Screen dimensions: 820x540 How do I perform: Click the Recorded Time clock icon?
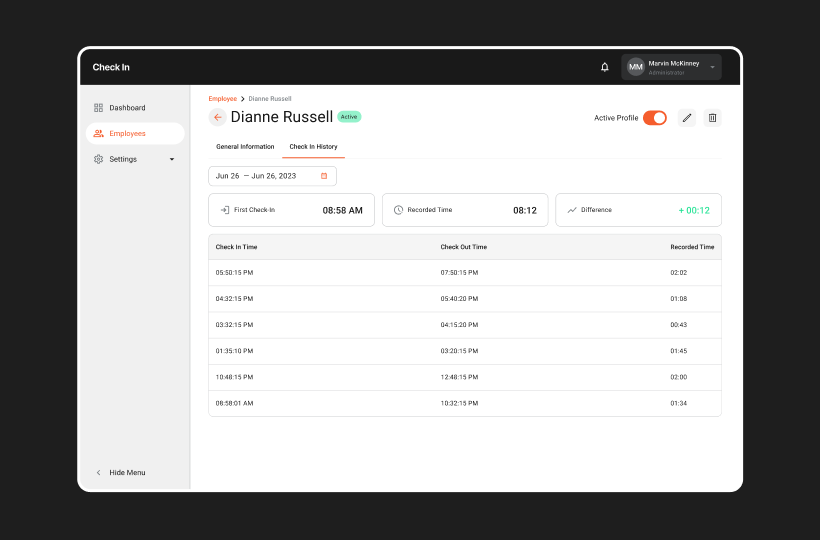click(x=398, y=210)
